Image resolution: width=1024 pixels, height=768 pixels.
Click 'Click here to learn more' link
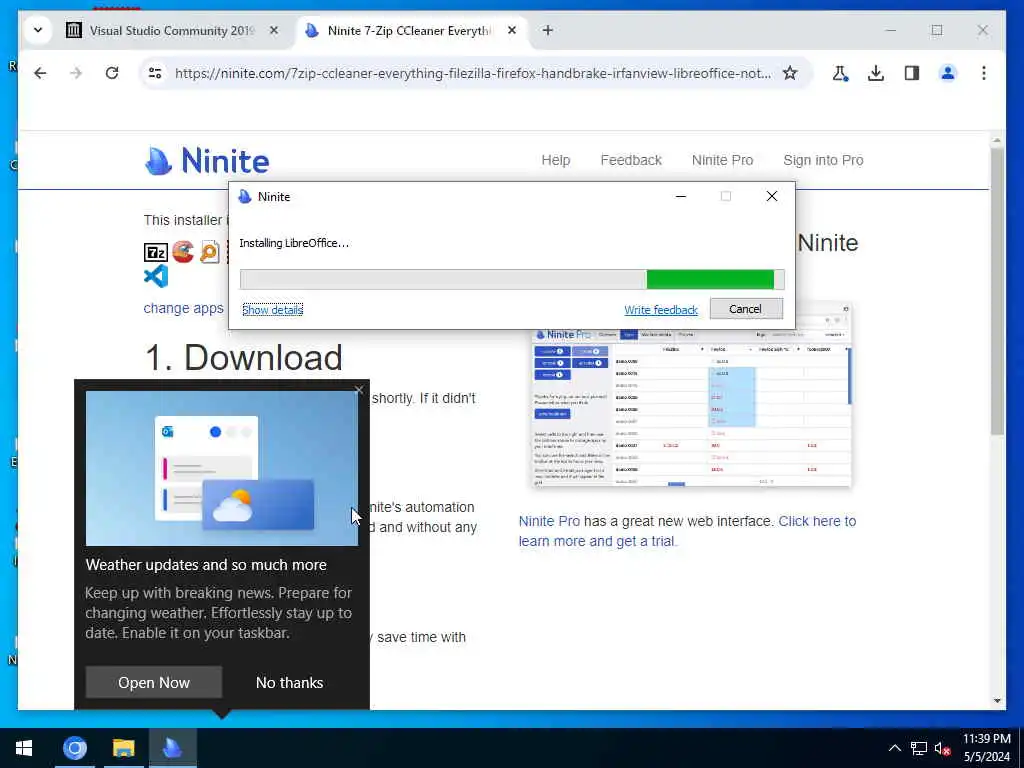click(x=687, y=531)
